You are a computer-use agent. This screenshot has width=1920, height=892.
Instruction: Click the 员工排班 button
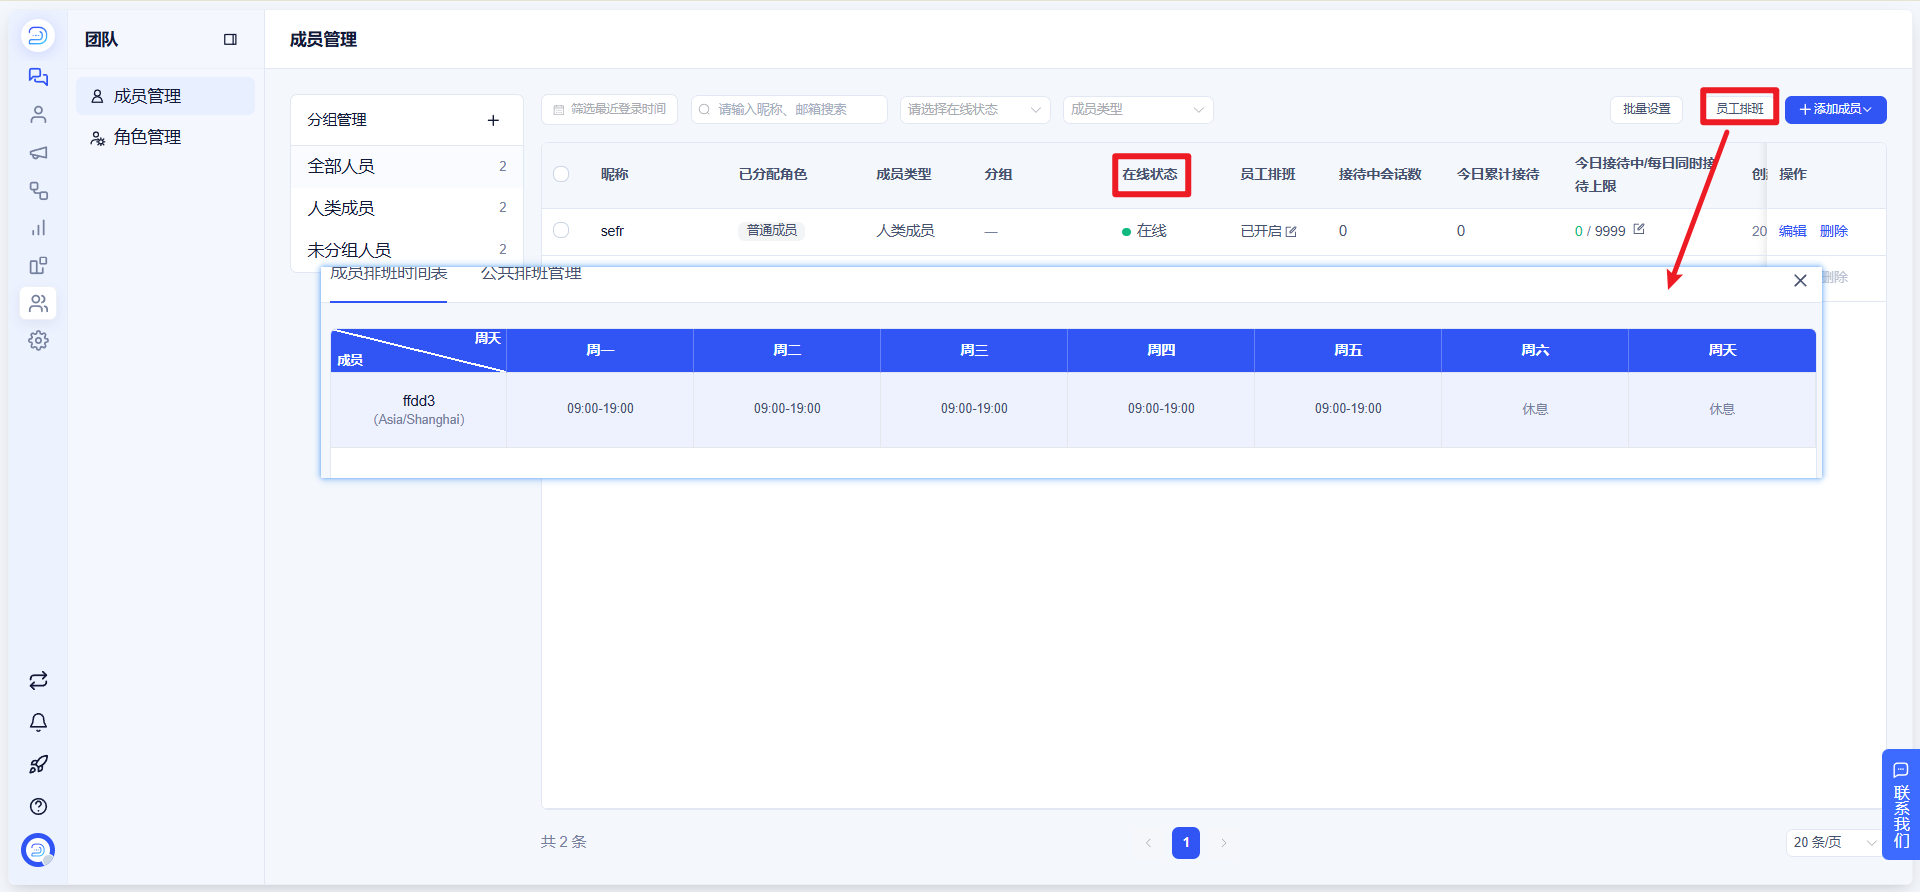pos(1740,108)
